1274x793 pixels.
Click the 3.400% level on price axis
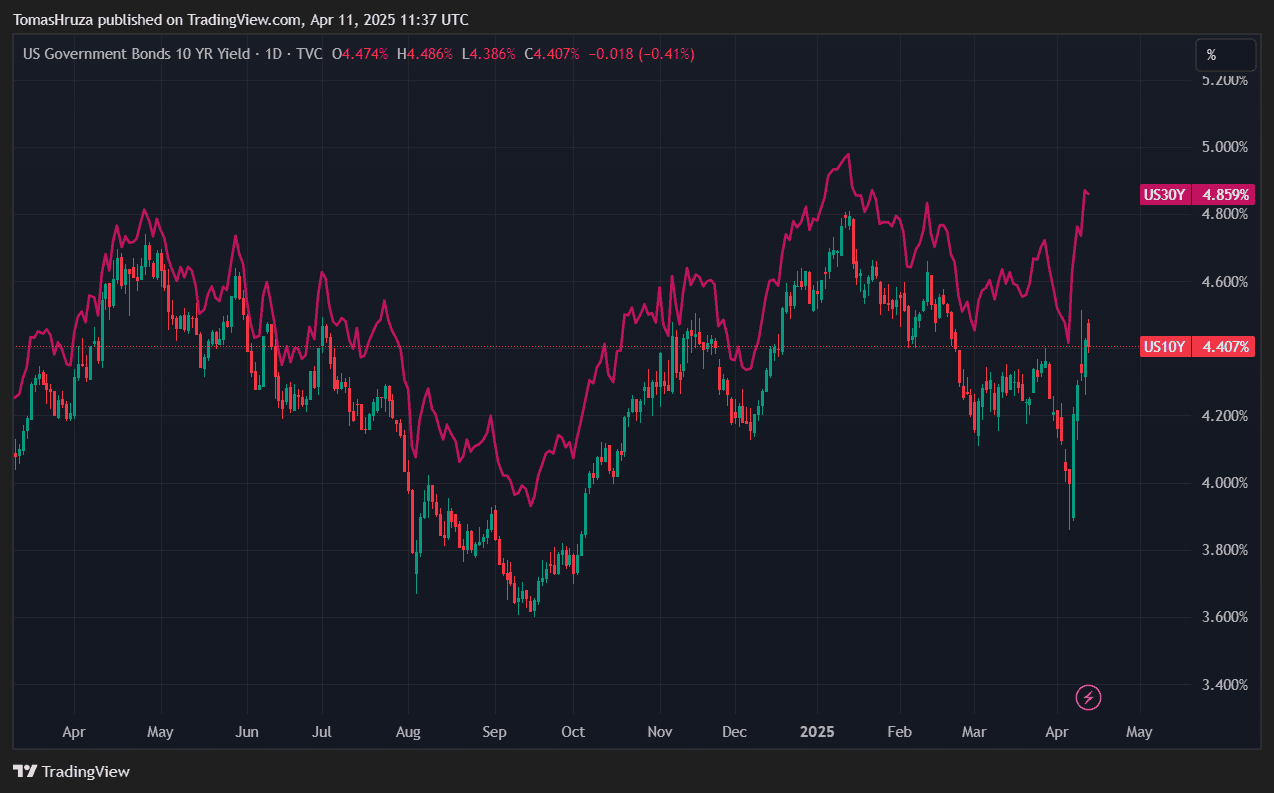click(x=1223, y=685)
